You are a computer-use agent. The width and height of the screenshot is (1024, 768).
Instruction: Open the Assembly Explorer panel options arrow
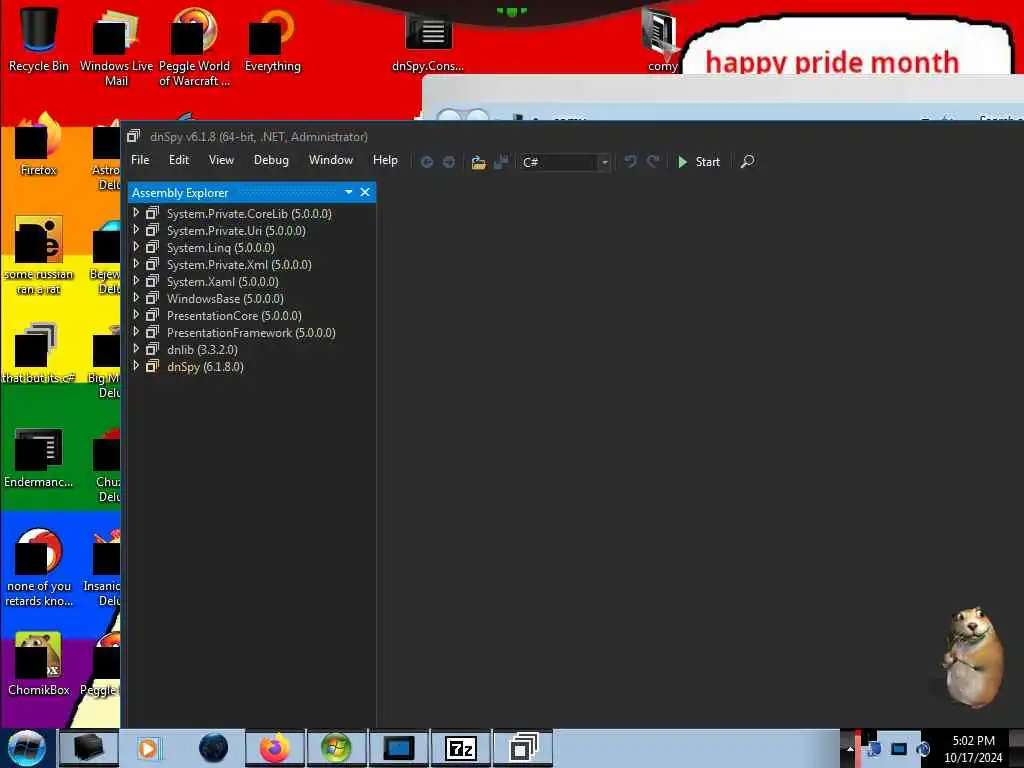[348, 192]
